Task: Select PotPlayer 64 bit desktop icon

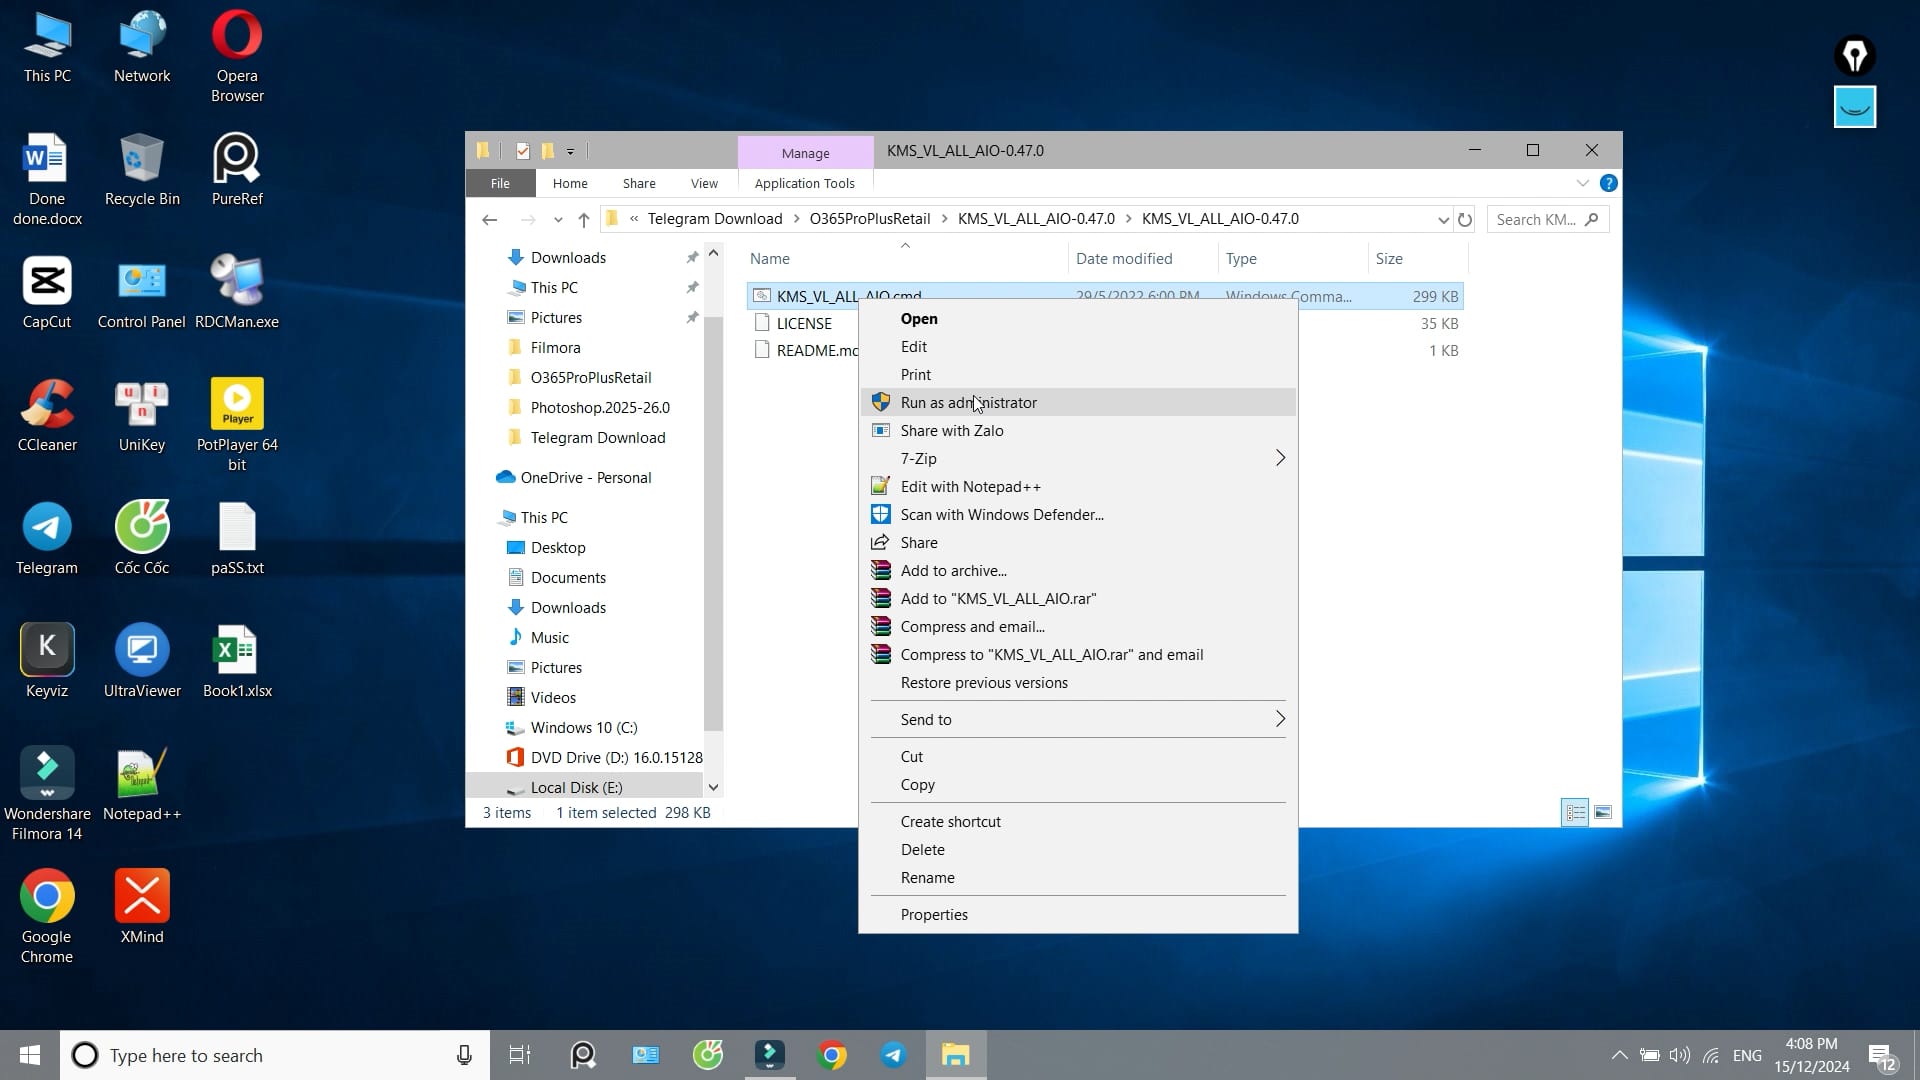Action: 237,425
